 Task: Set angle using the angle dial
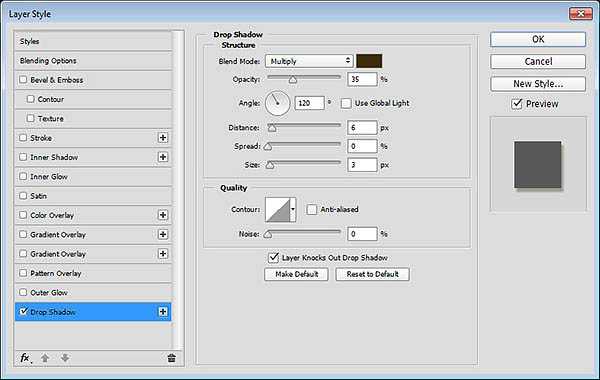(277, 103)
